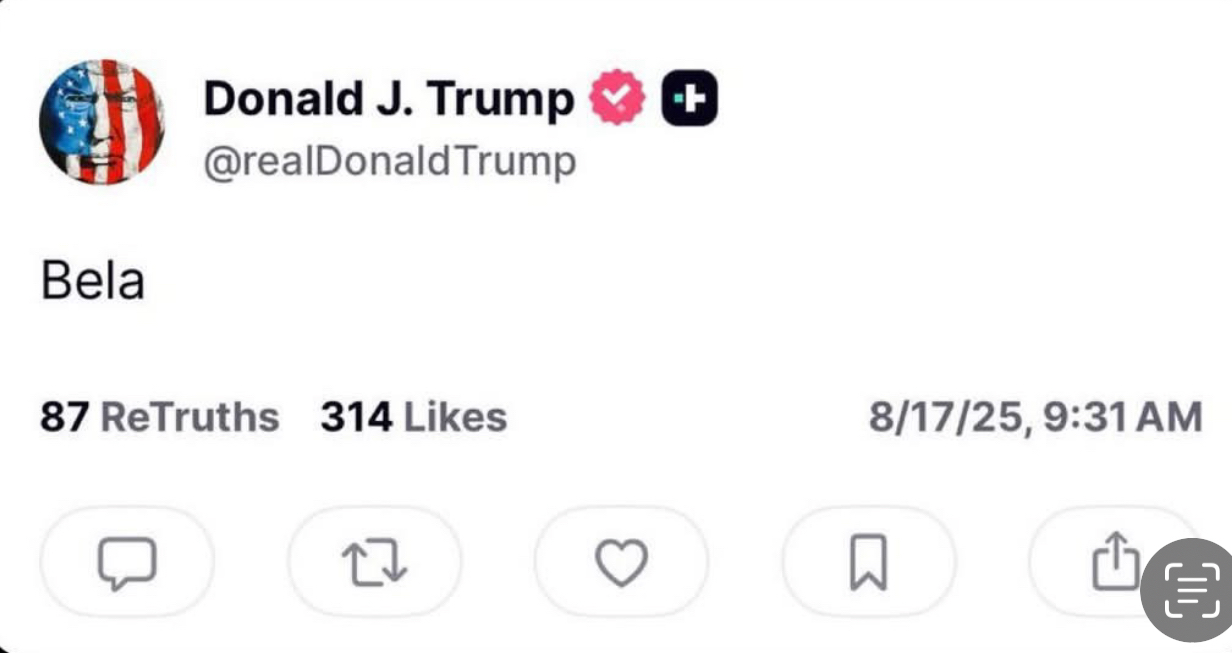Open the ReTruths label list

point(190,417)
